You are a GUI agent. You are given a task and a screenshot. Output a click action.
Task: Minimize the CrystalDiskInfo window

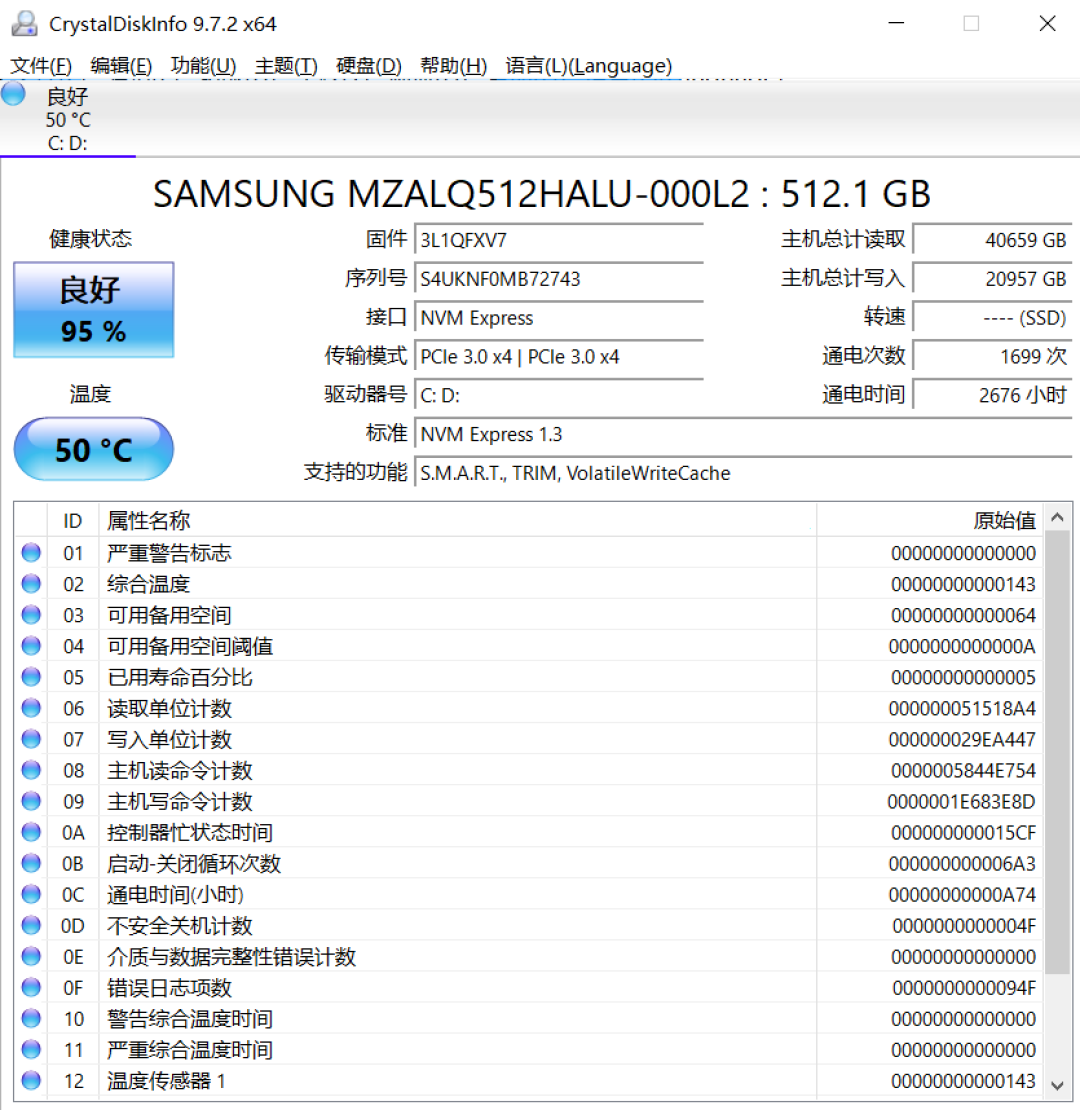coord(896,23)
